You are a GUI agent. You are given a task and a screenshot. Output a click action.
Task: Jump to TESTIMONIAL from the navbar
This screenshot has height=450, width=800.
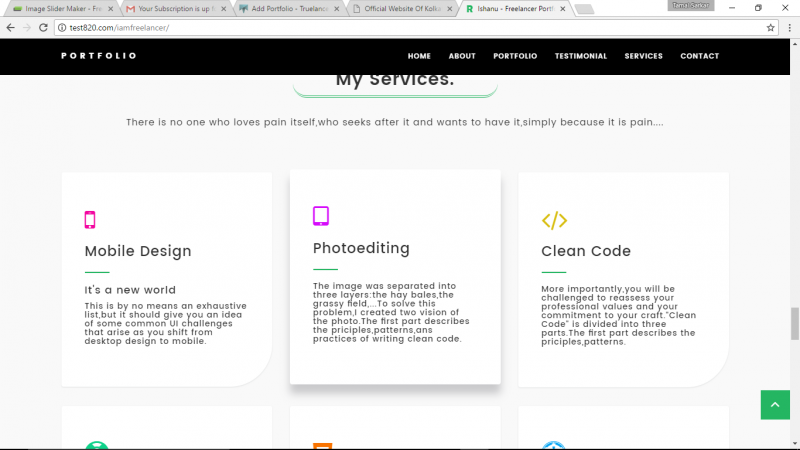click(581, 56)
